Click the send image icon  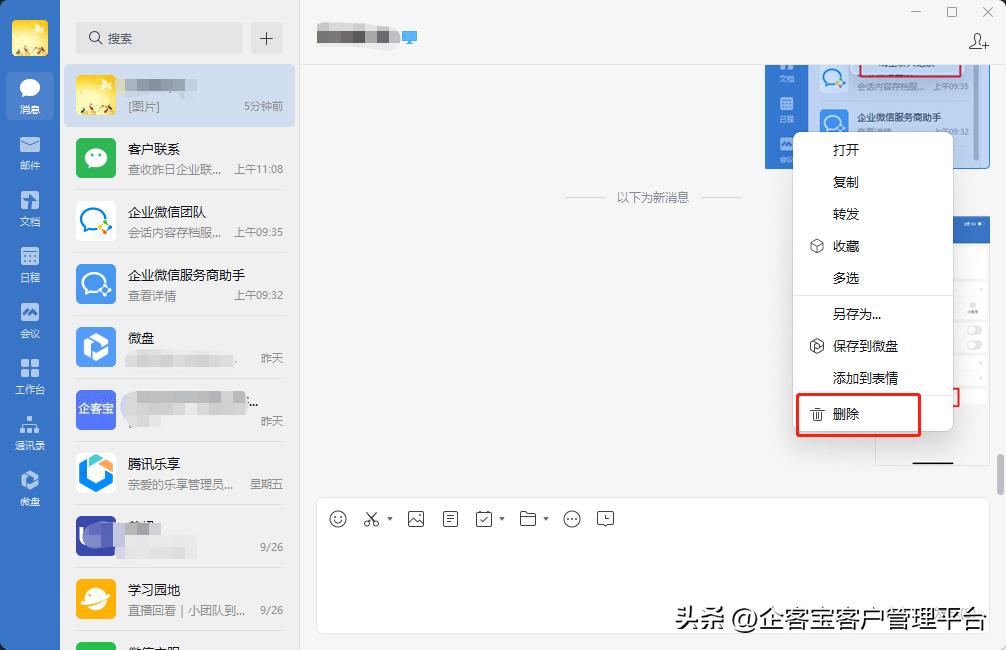[x=416, y=519]
